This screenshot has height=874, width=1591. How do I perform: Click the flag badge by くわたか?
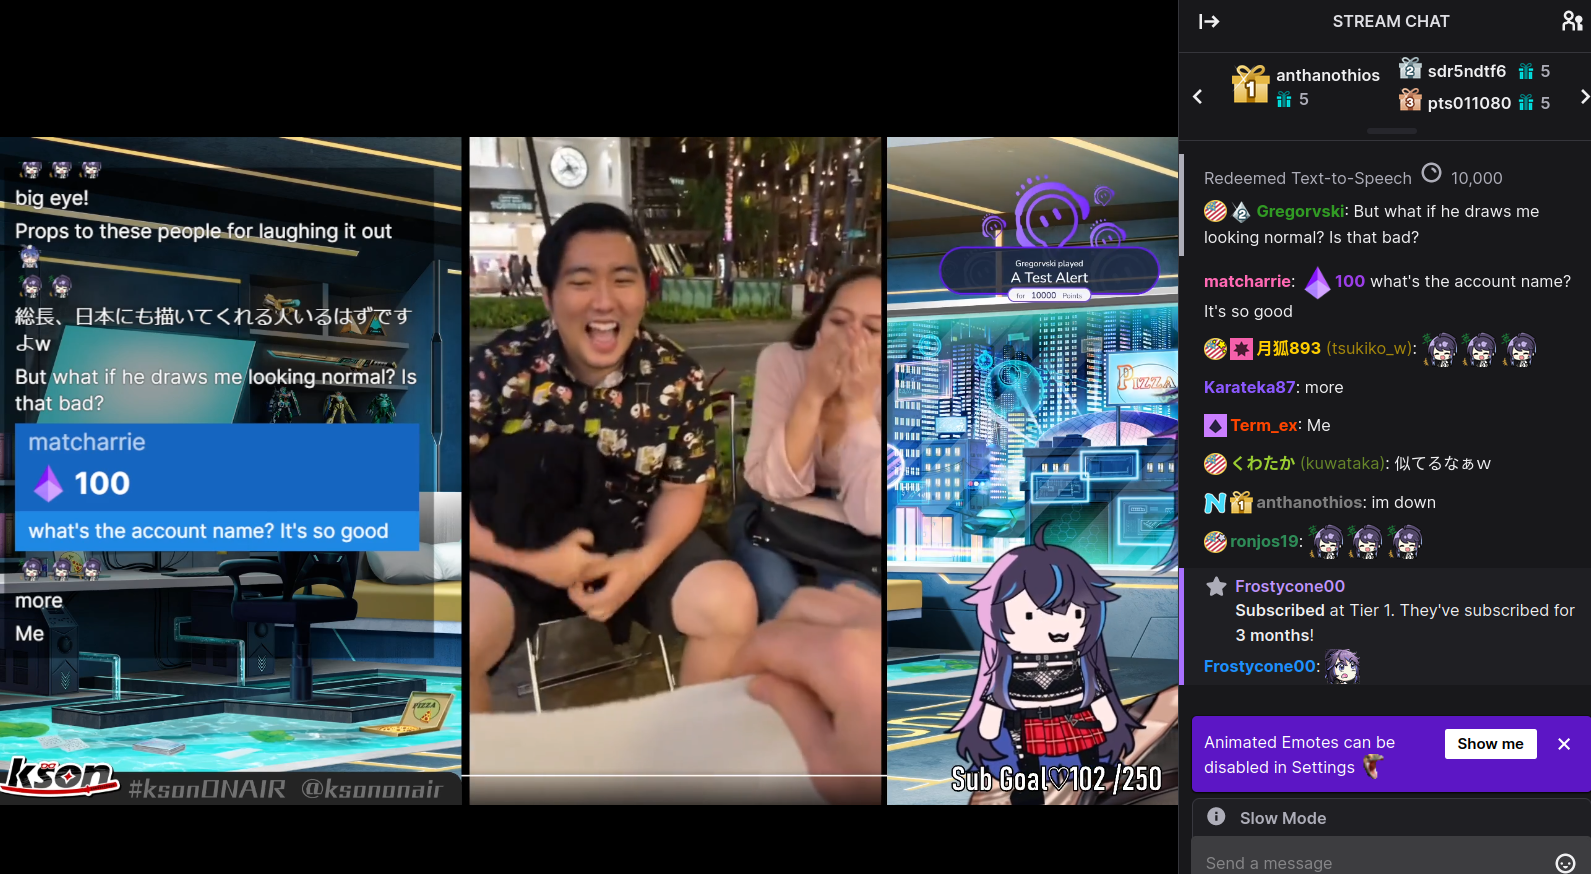click(1215, 464)
